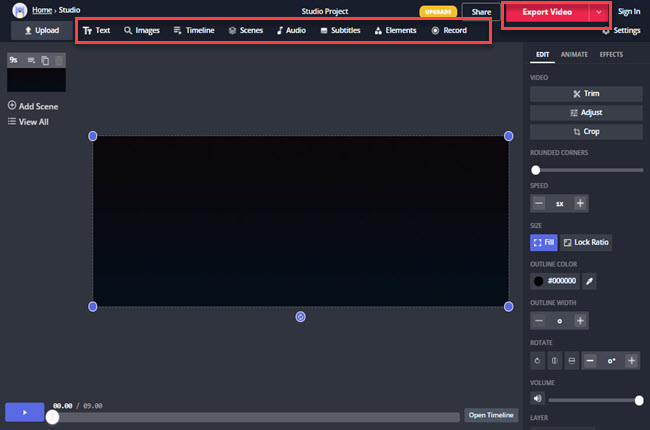Click the top-left resize handle on canvas
The image size is (650, 430).
(93, 136)
